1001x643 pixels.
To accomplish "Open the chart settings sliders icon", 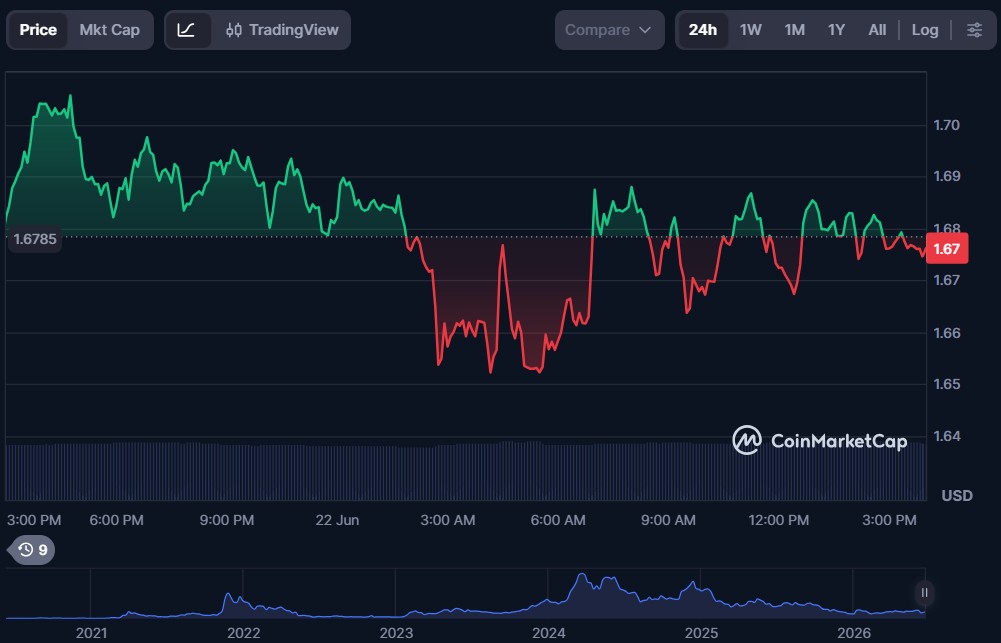I will coord(974,30).
